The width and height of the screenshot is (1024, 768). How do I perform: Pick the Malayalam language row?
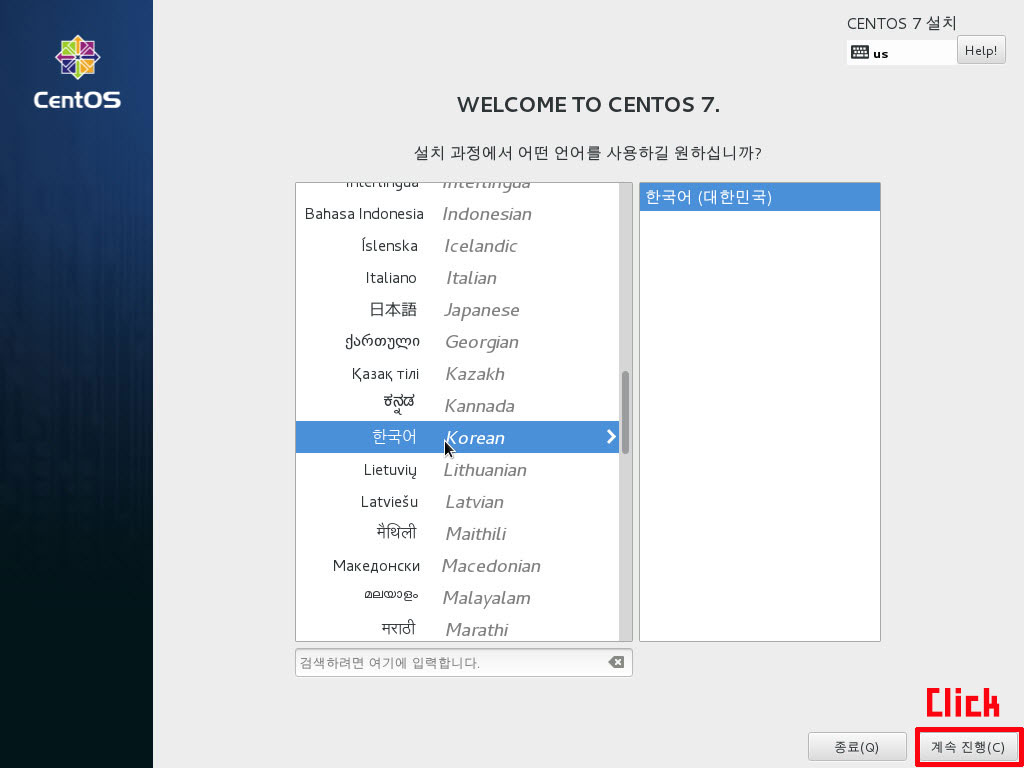point(457,598)
